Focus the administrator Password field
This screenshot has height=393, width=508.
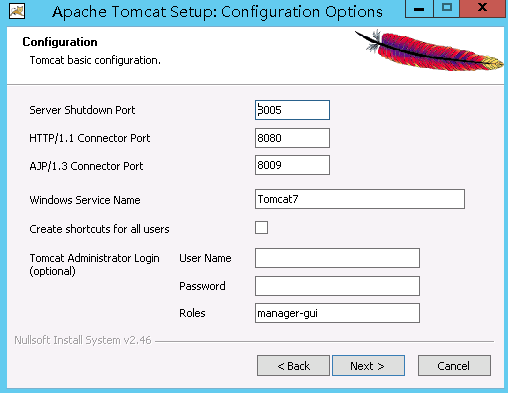337,286
